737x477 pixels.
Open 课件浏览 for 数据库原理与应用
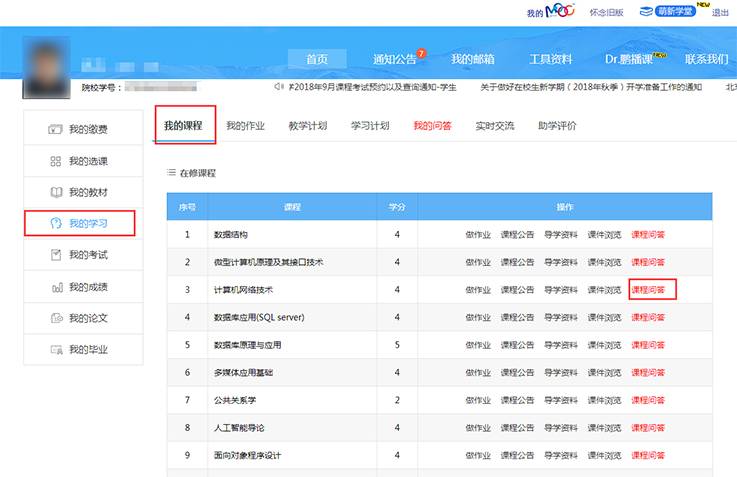click(x=604, y=345)
